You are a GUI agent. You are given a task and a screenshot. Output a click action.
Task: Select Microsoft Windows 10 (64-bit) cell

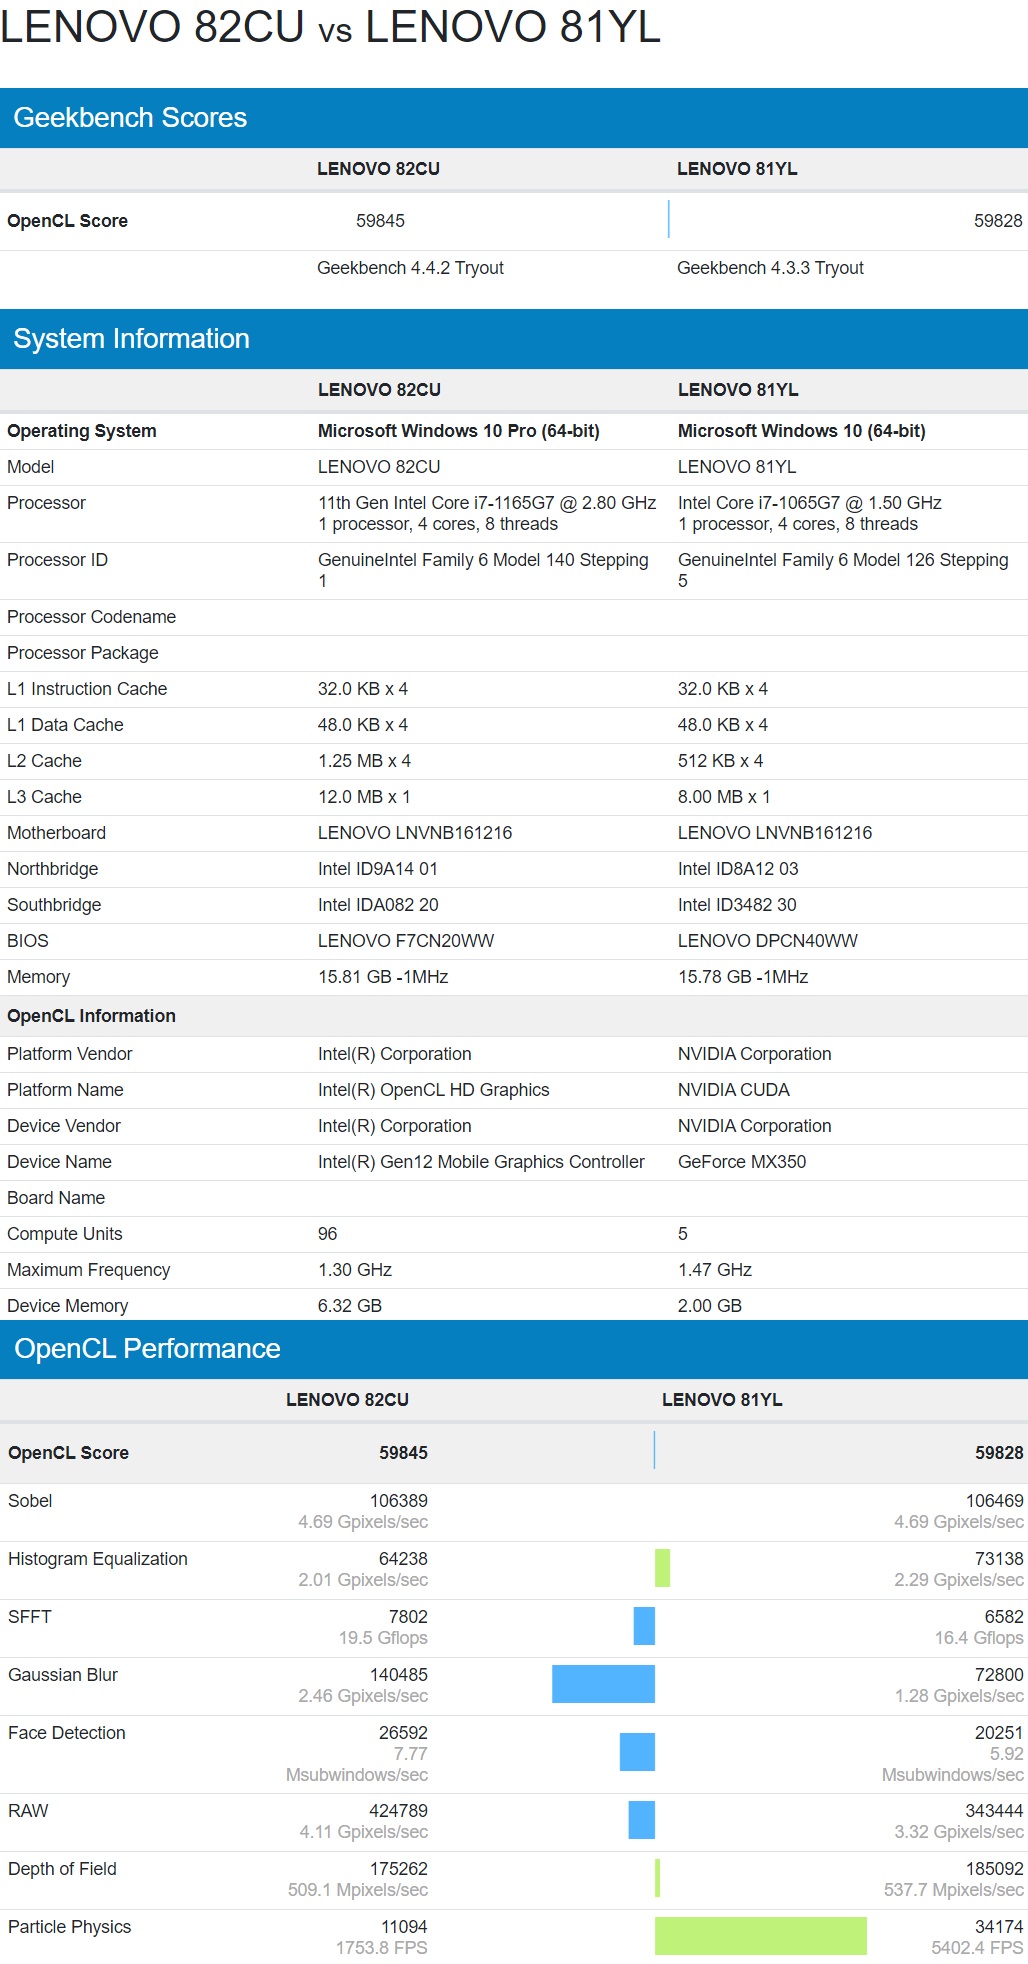[x=802, y=431]
